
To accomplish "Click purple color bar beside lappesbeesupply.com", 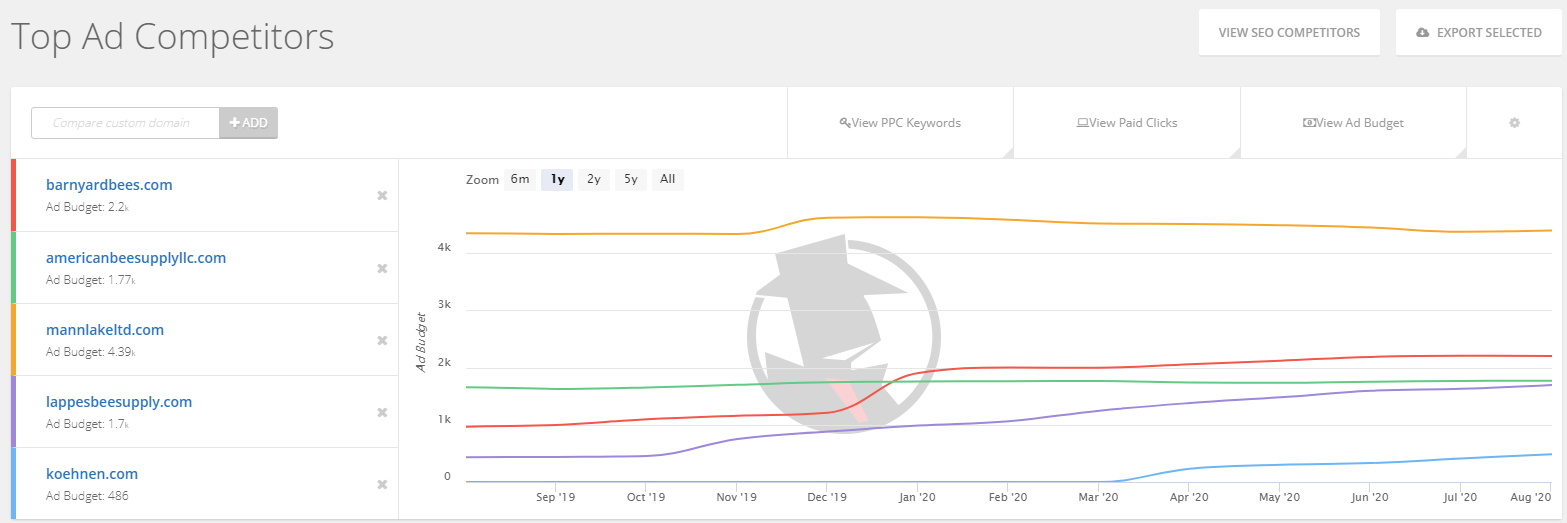I will tap(14, 411).
